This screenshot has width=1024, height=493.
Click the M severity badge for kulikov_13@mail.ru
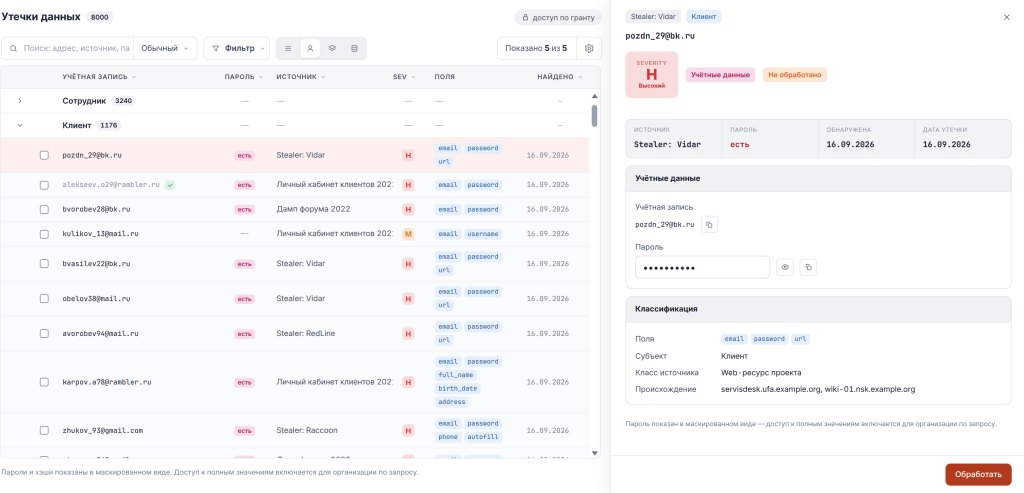click(408, 234)
